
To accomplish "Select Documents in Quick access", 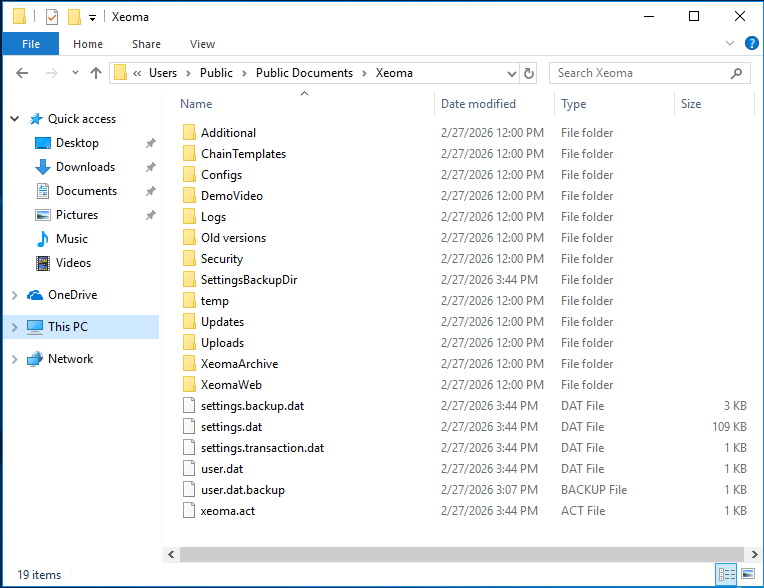I will click(86, 190).
